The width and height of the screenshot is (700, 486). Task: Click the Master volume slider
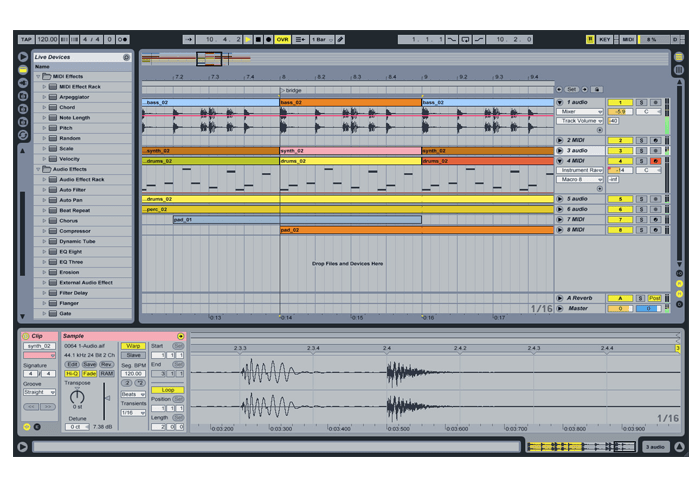click(620, 308)
